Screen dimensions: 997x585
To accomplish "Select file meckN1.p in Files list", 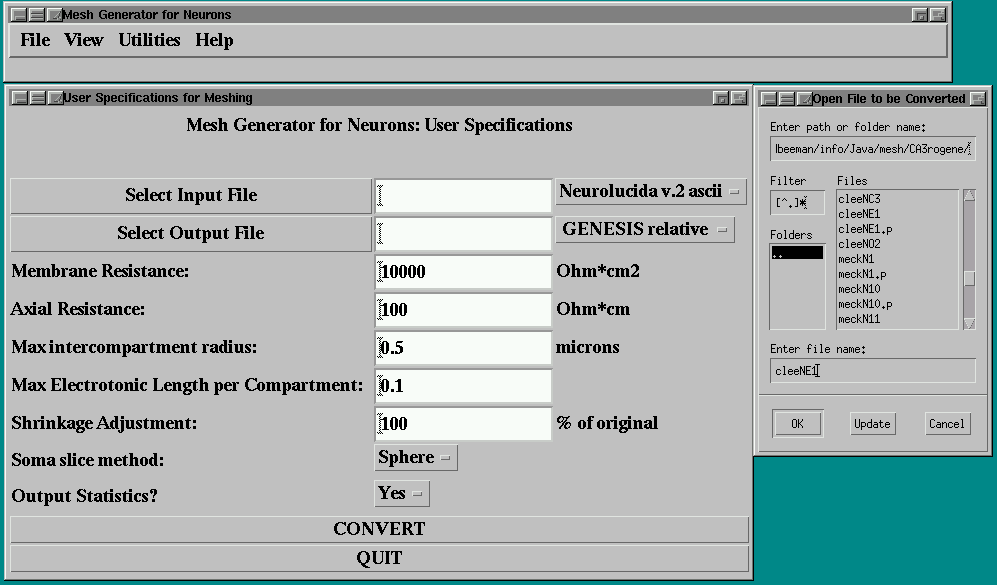I will (x=862, y=274).
